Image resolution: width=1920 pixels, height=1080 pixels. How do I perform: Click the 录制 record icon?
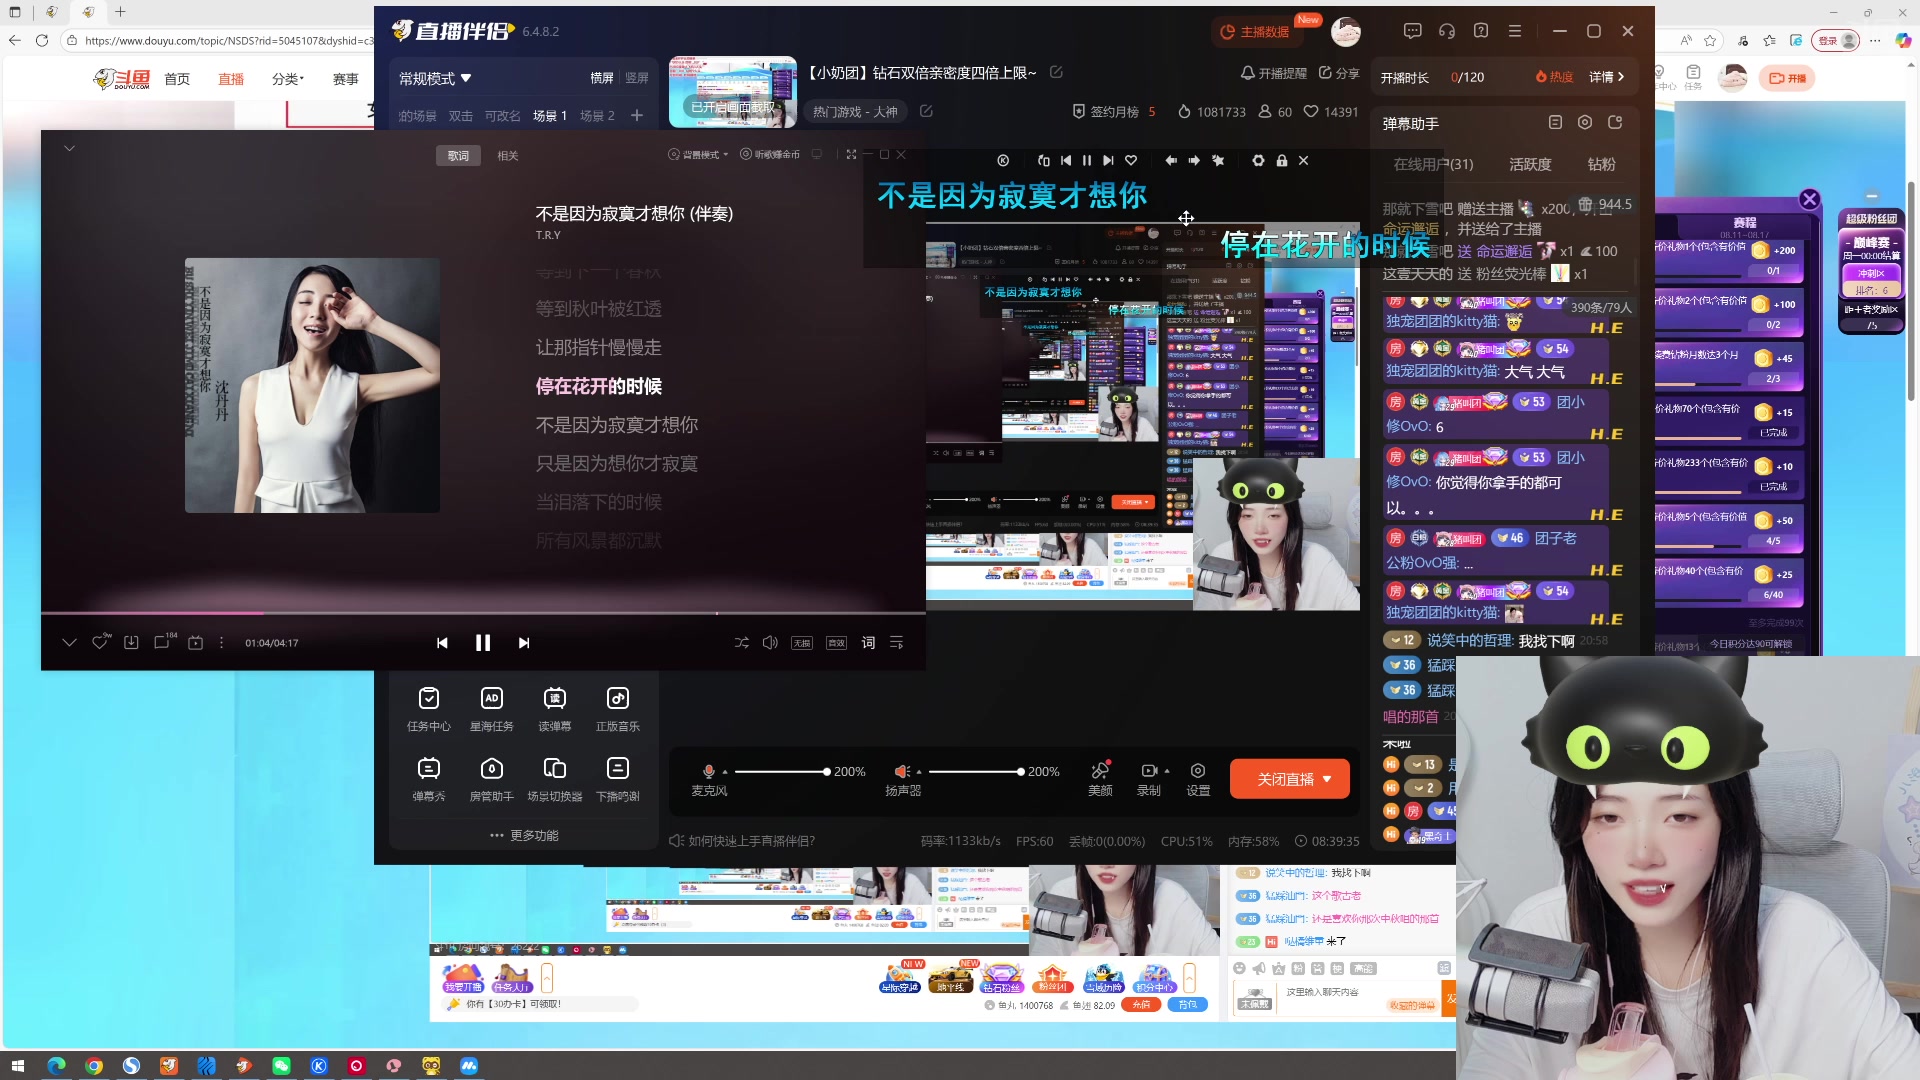[x=1149, y=771]
